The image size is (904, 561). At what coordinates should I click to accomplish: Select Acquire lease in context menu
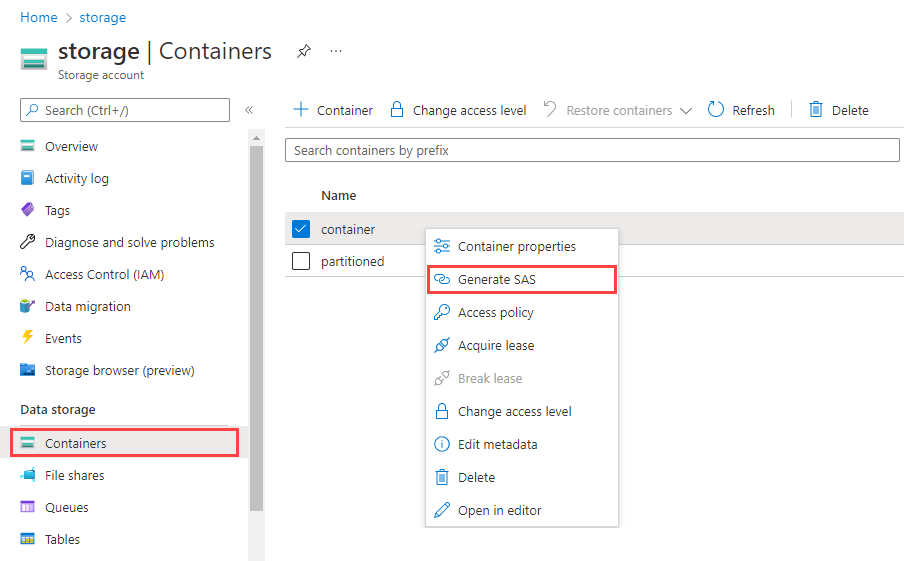pyautogui.click(x=495, y=345)
